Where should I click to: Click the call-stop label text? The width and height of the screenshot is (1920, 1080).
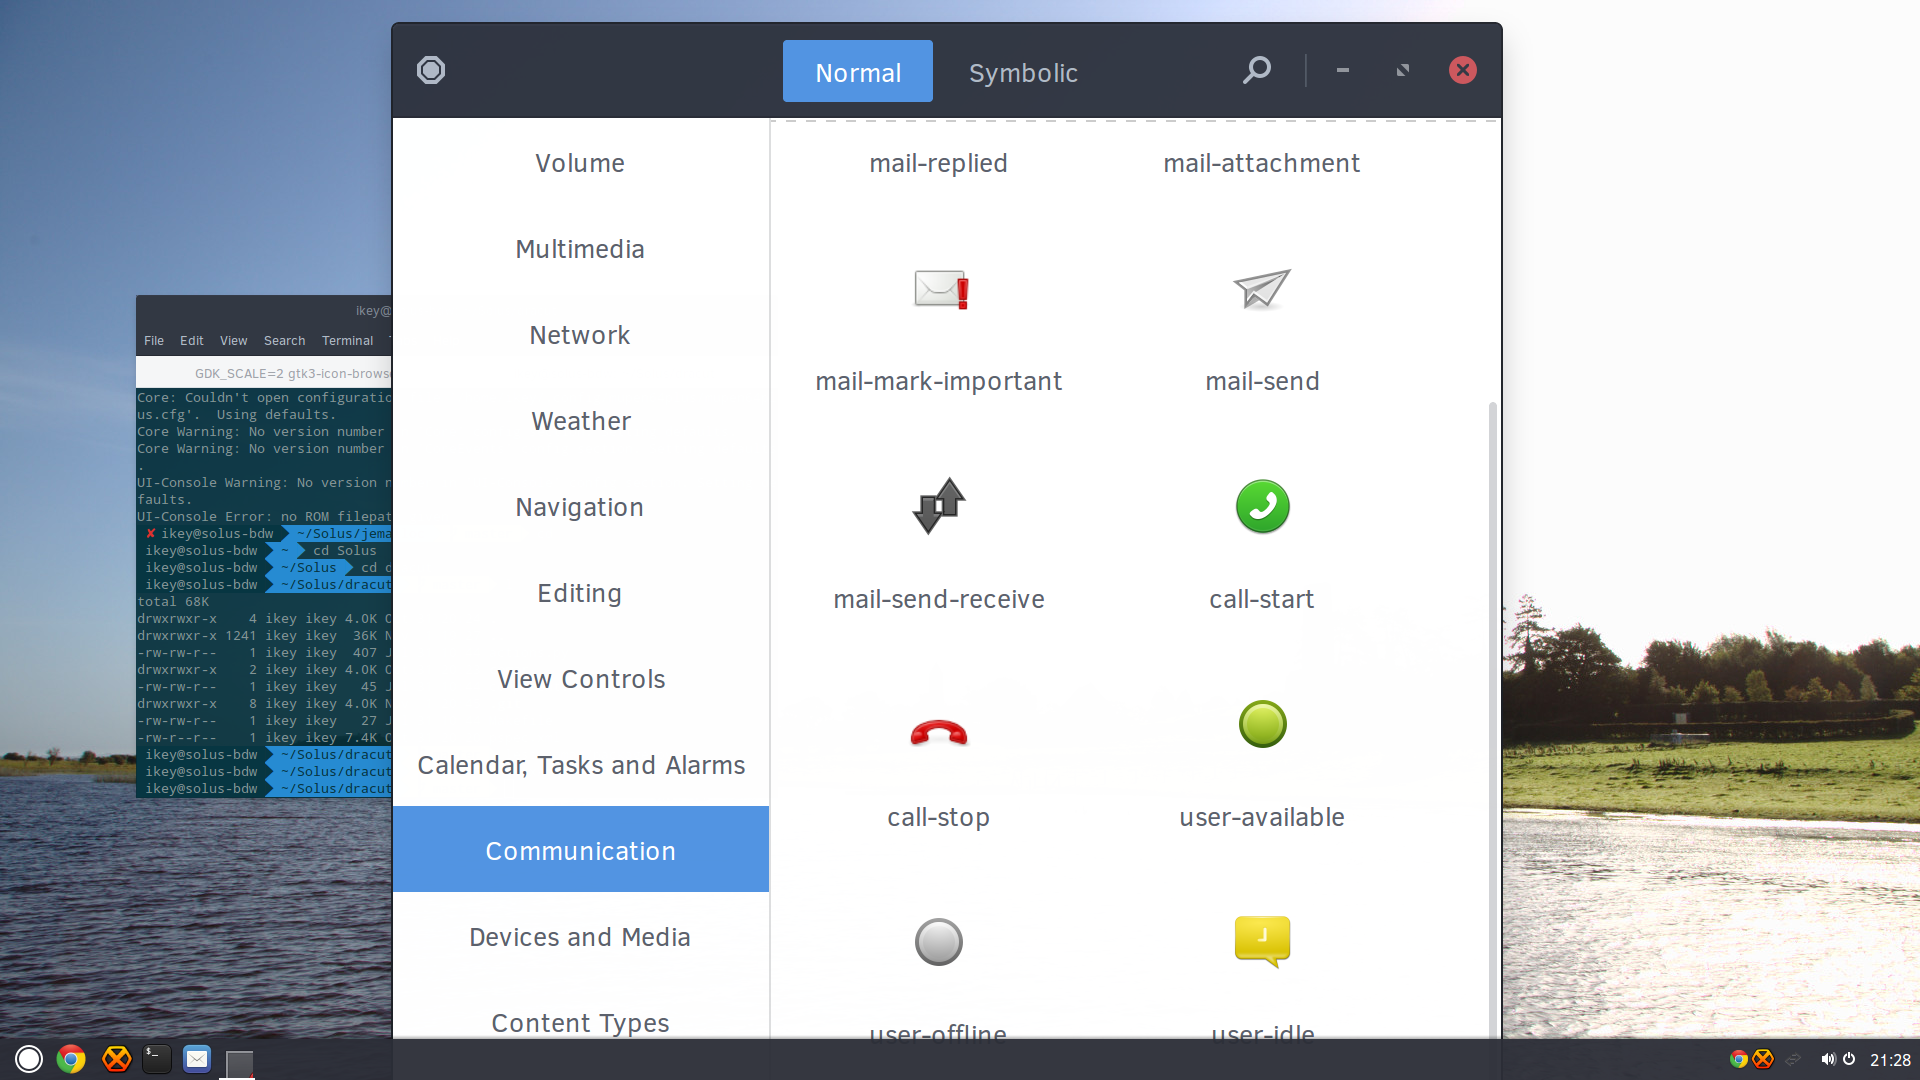pyautogui.click(x=938, y=817)
